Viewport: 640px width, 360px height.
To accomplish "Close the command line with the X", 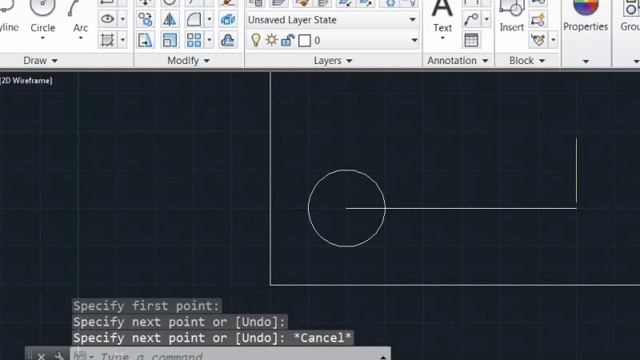I will pyautogui.click(x=41, y=356).
